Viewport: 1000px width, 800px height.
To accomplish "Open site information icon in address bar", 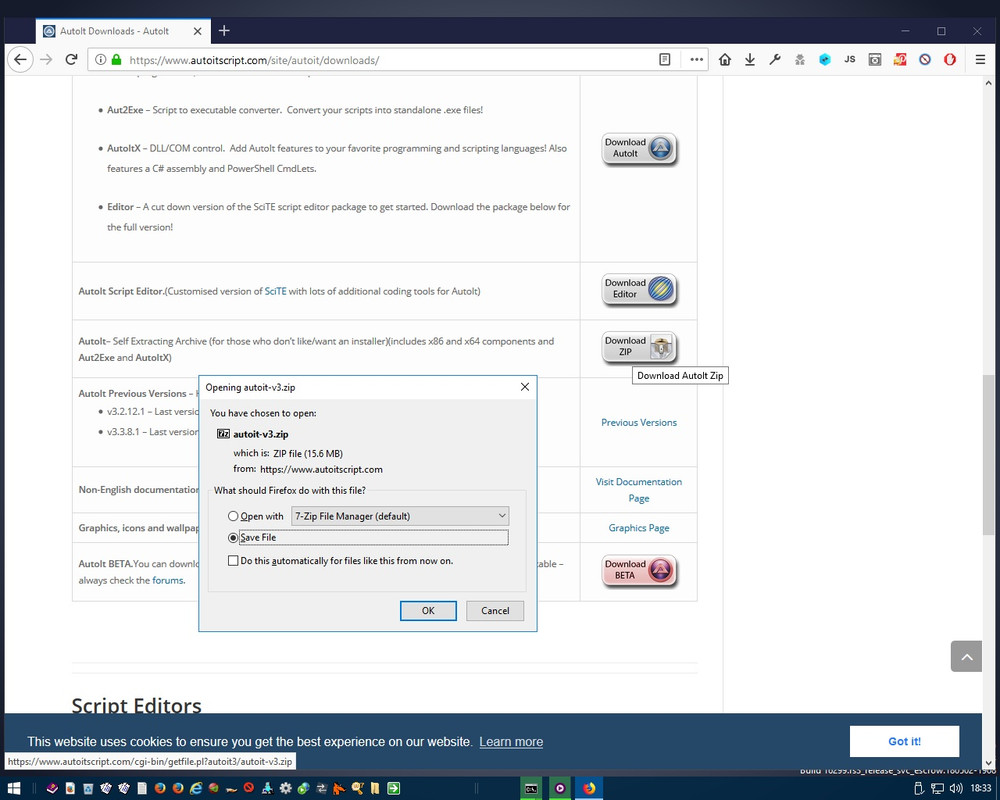I will pos(101,60).
